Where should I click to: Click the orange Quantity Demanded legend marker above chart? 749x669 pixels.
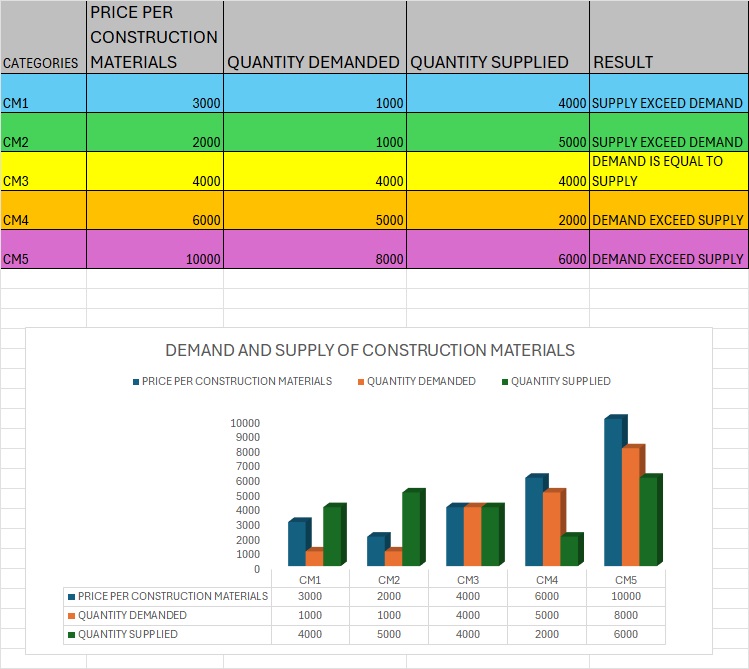coord(360,381)
